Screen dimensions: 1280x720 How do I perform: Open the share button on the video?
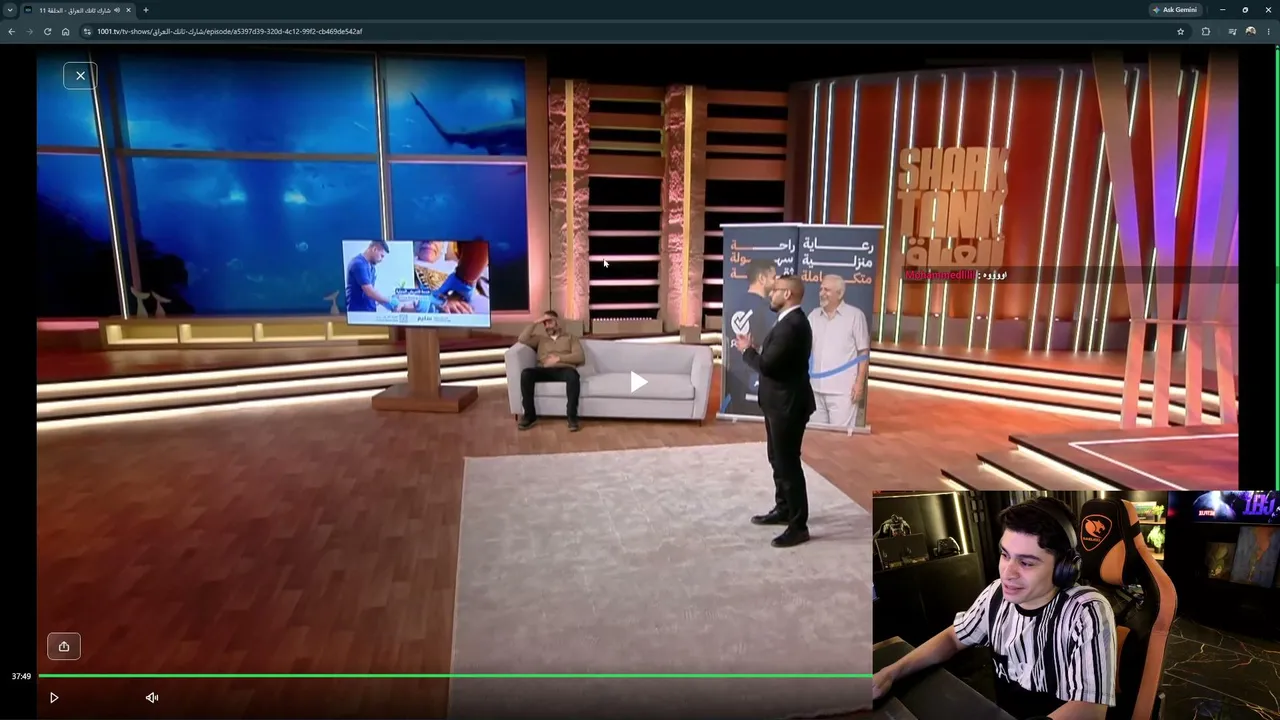click(64, 646)
